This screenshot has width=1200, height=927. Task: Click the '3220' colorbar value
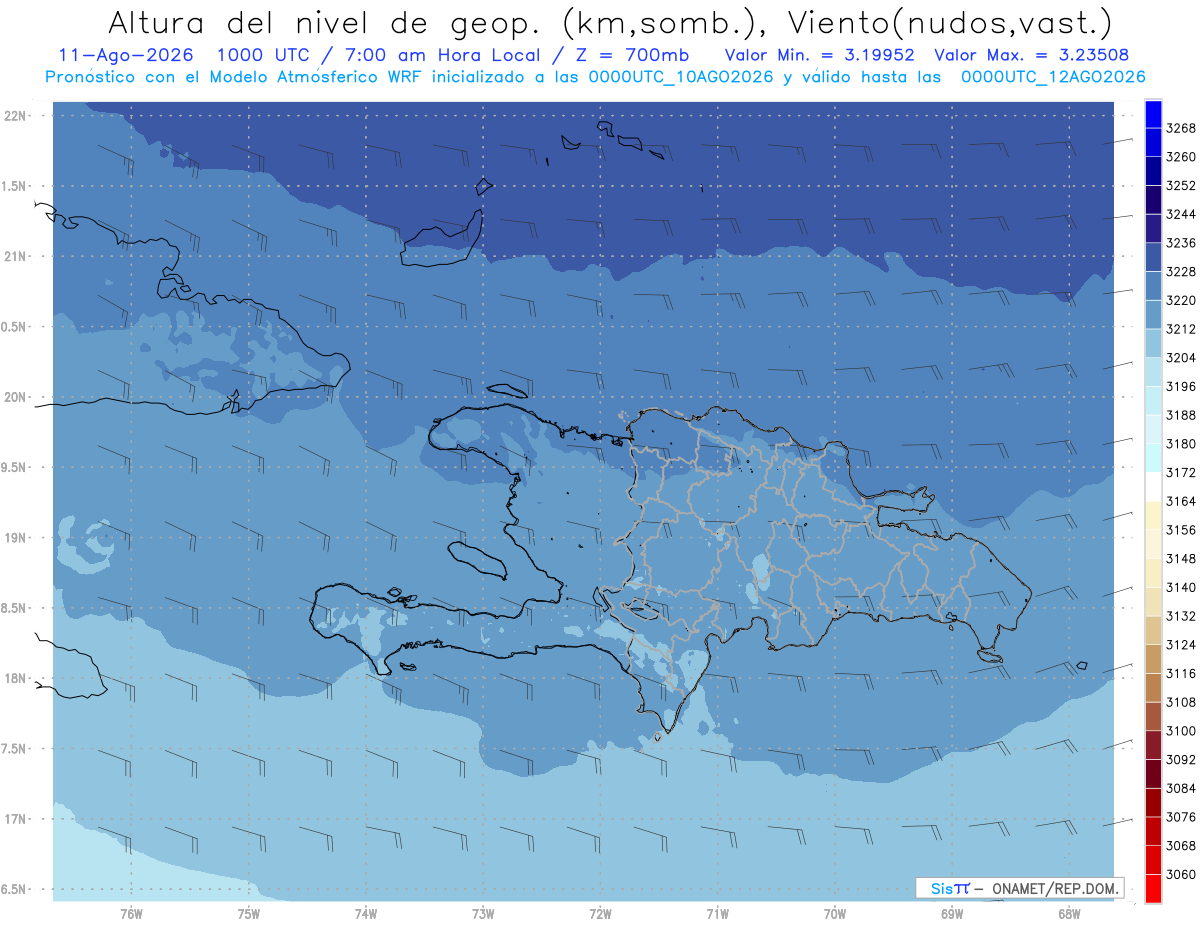(1181, 300)
